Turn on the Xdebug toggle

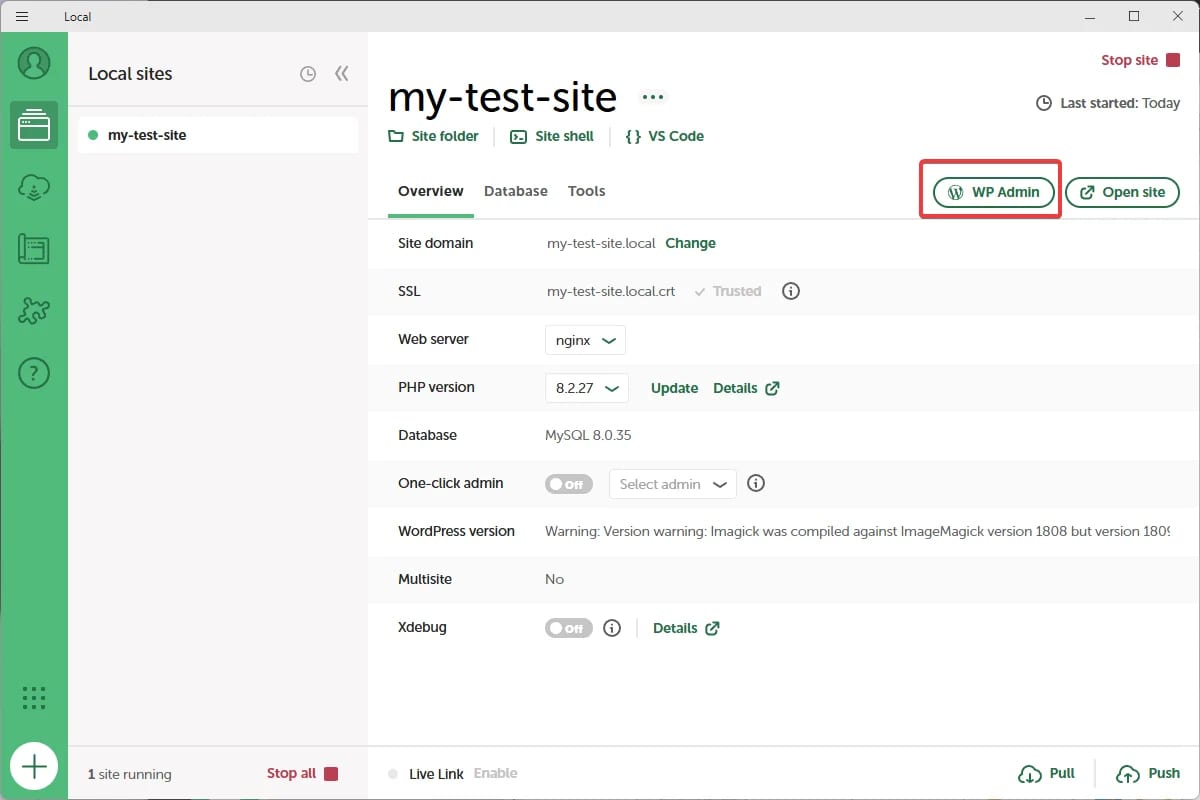click(x=568, y=628)
